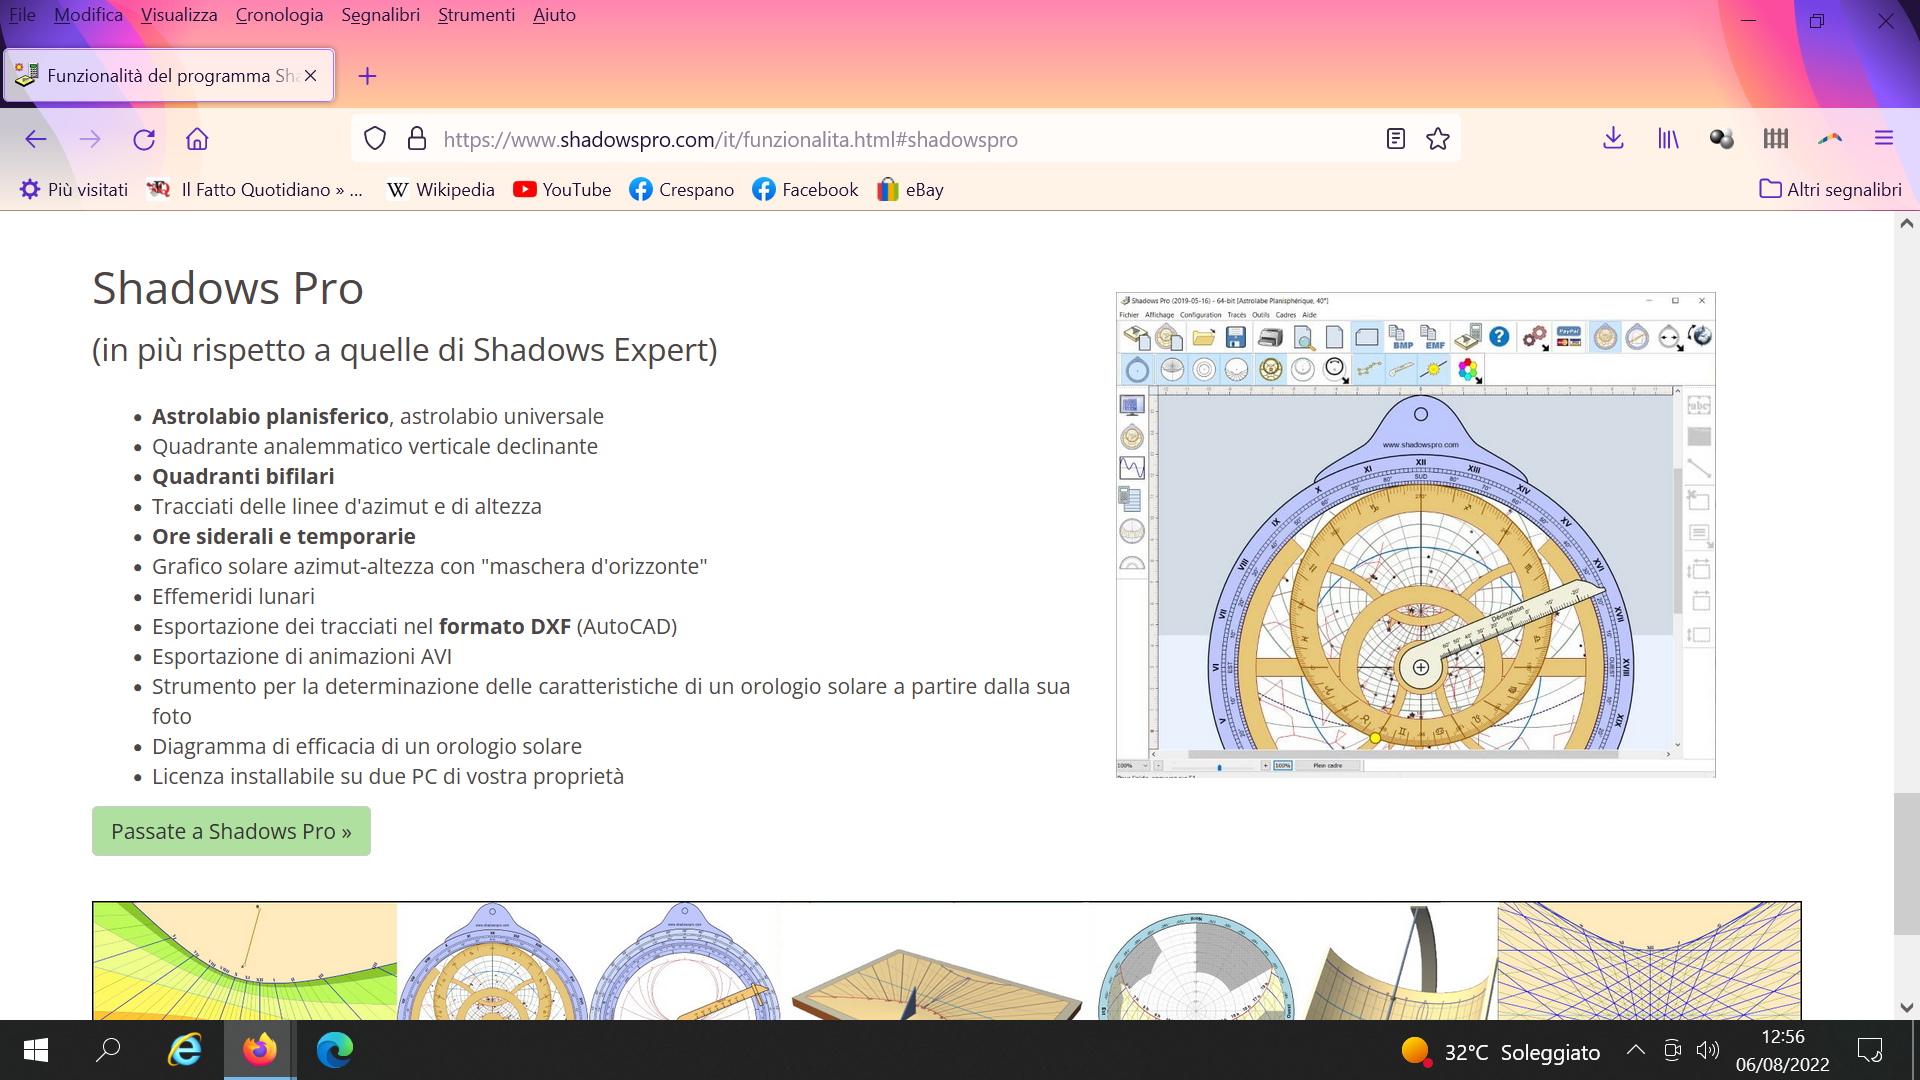The image size is (1920, 1080).
Task: Expand the Altri segnalibri folder
Action: click(x=1830, y=190)
